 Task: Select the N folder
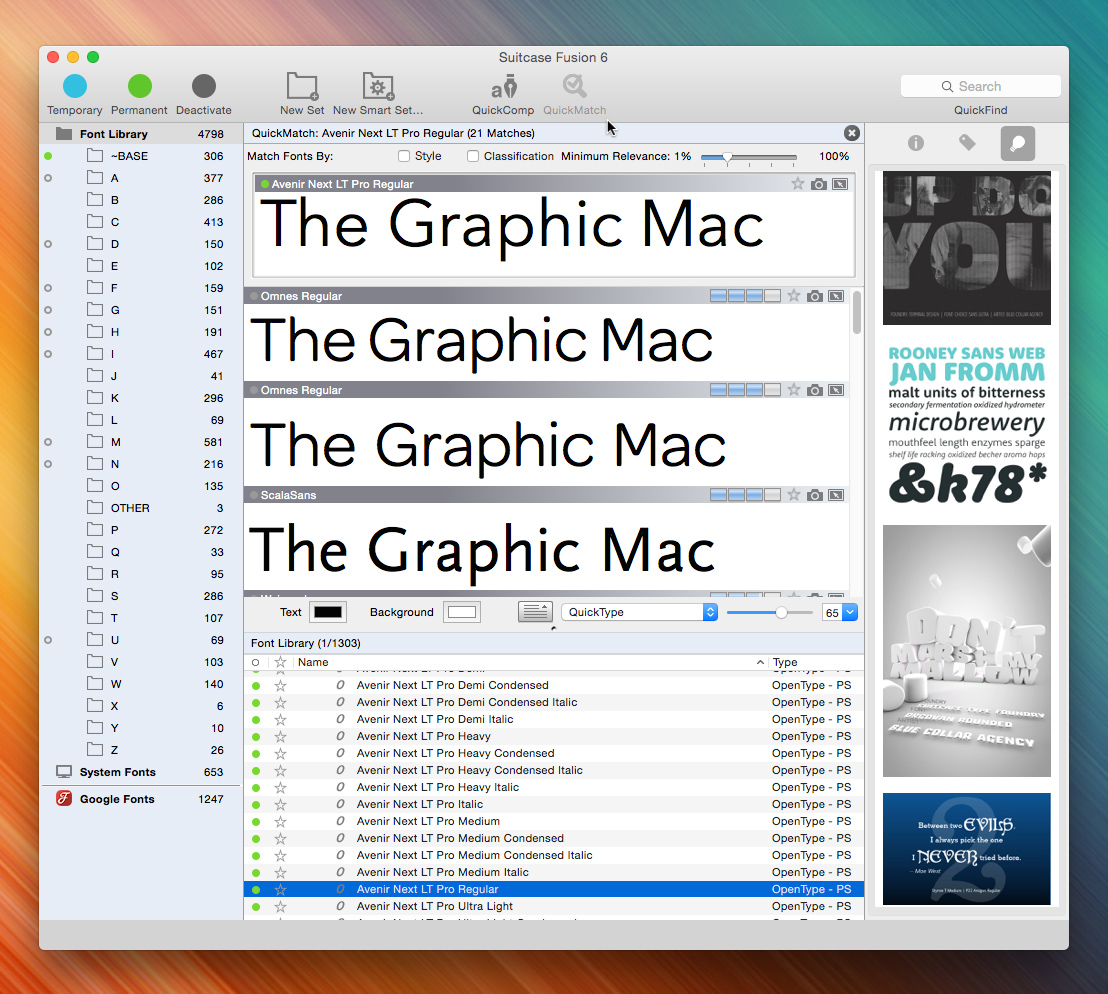coord(140,464)
